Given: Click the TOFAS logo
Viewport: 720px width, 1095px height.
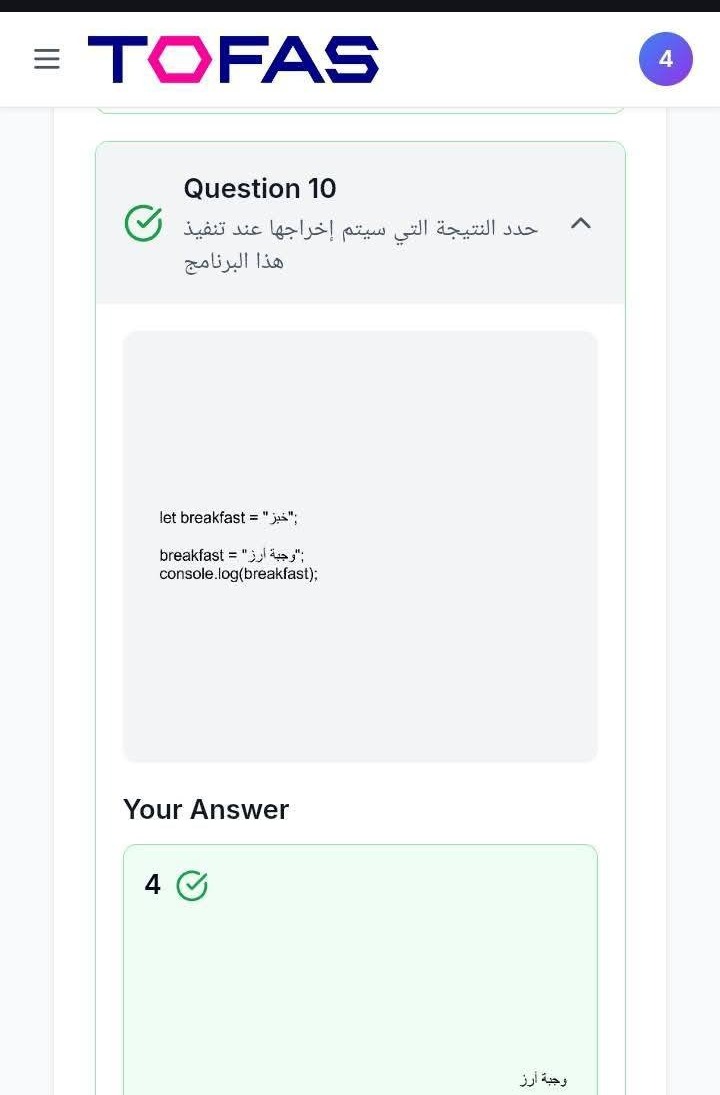Looking at the screenshot, I should [x=233, y=59].
